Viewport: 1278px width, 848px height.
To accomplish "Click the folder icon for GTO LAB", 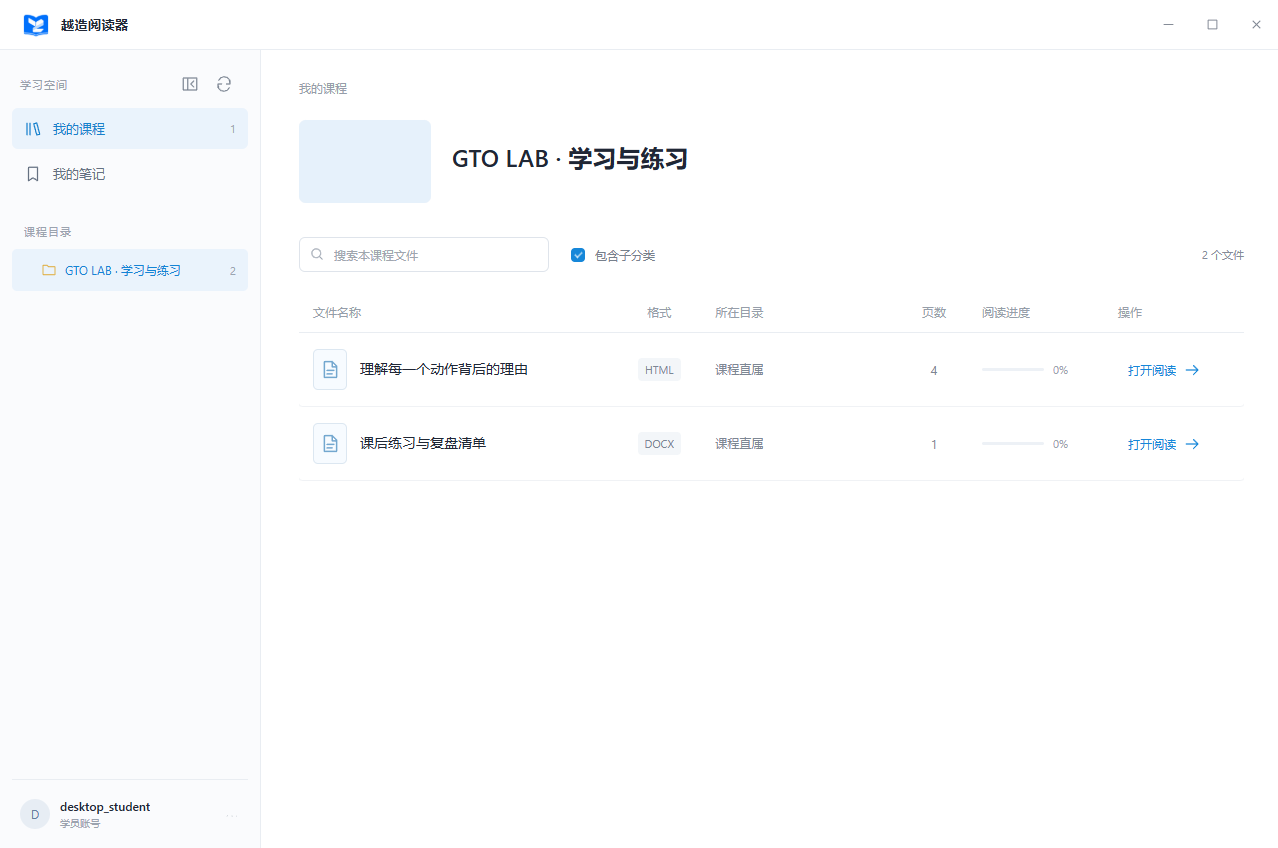I will 49,270.
